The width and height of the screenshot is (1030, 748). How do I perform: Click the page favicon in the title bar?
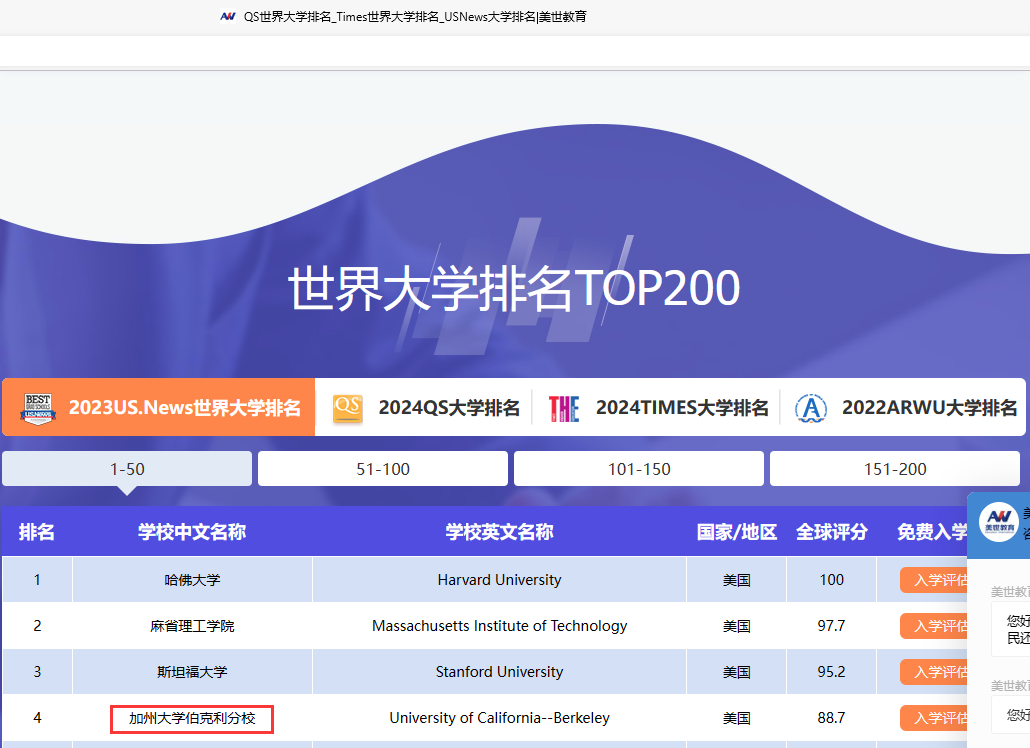click(x=227, y=16)
